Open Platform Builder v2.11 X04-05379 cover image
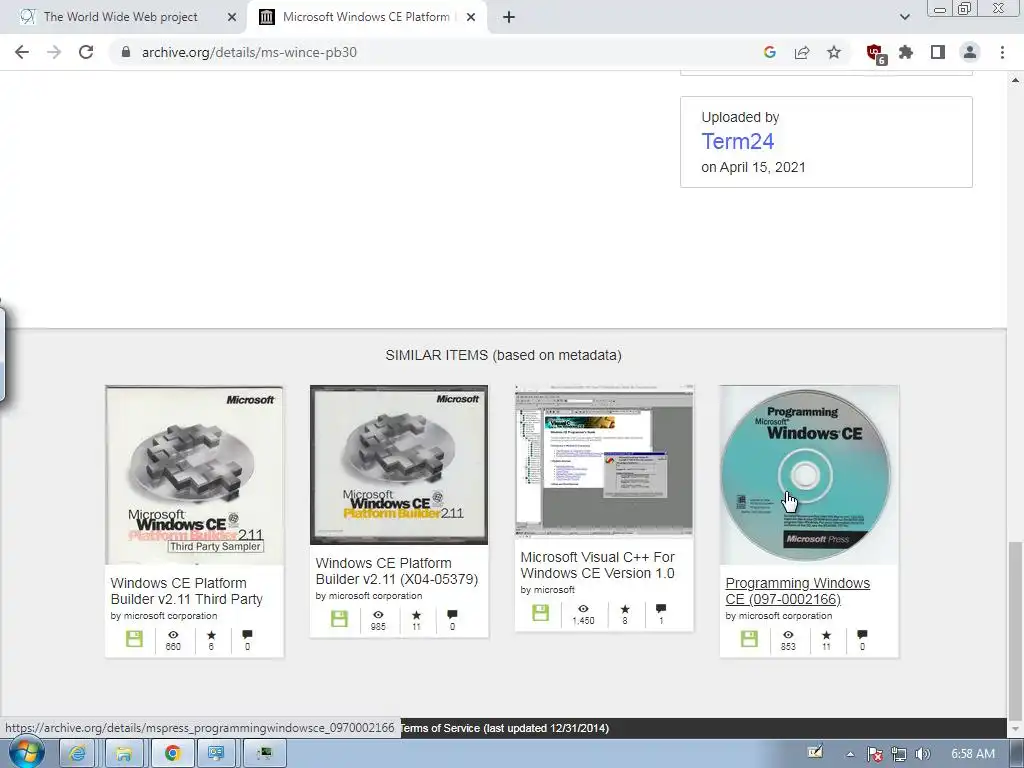 [x=399, y=464]
